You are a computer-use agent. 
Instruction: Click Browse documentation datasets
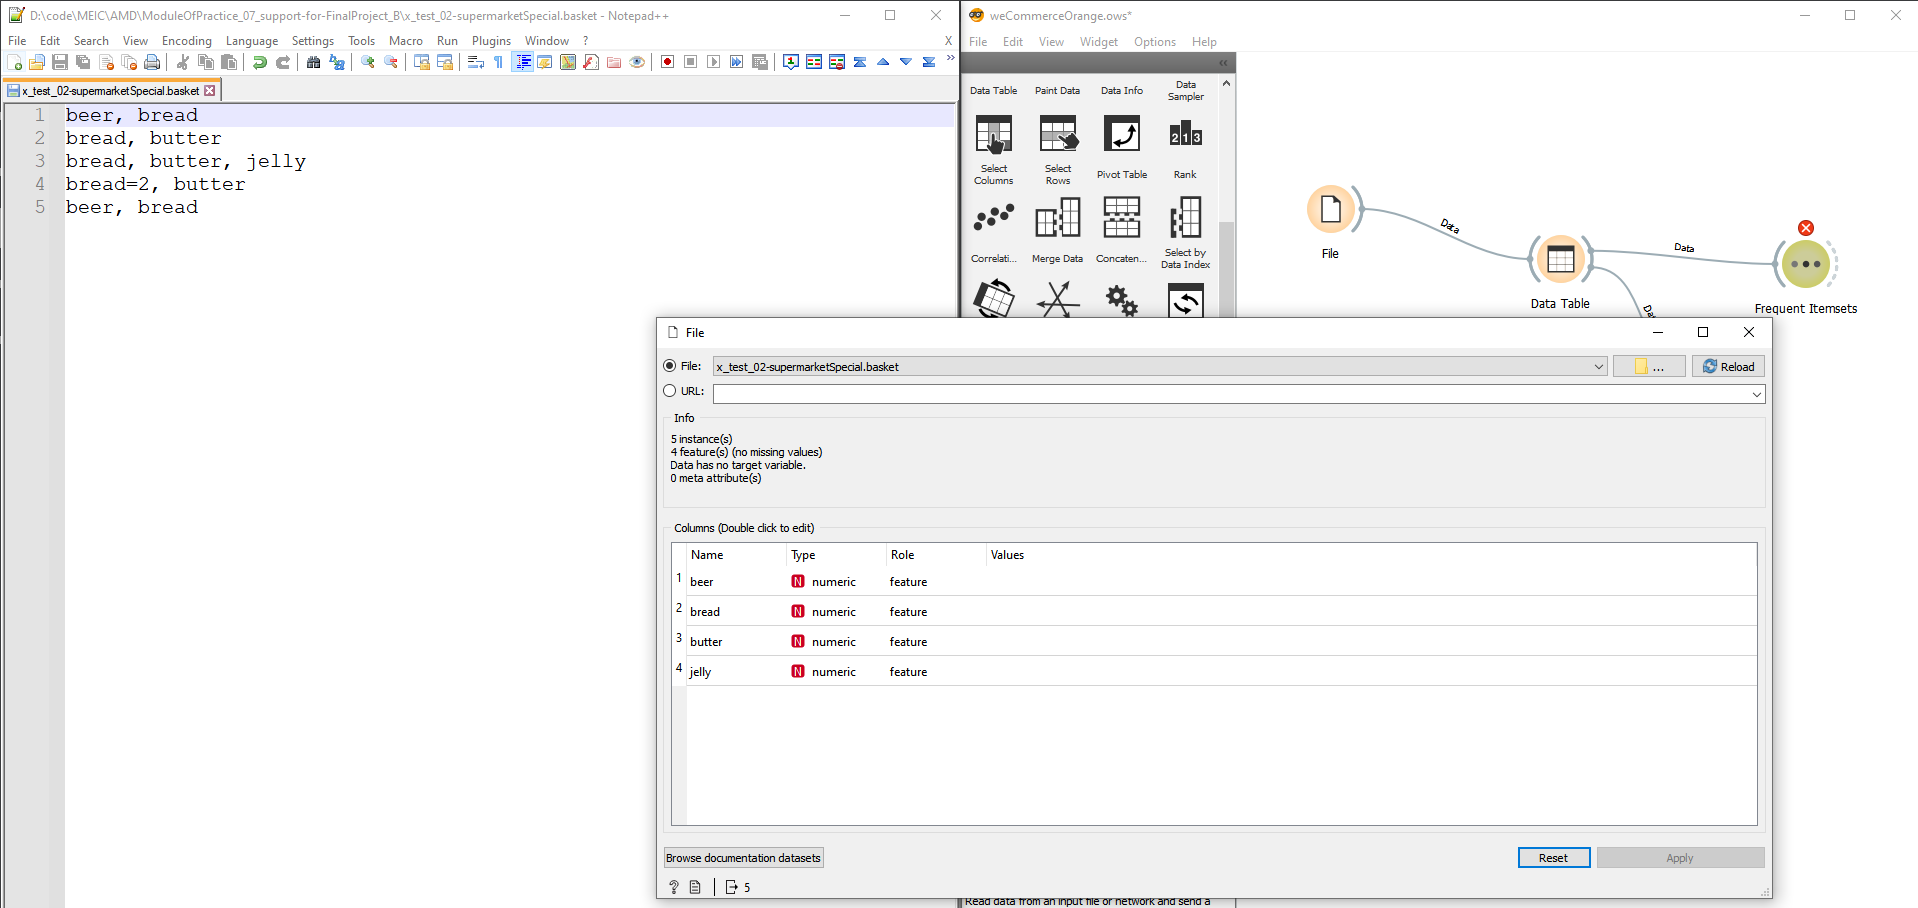pyautogui.click(x=744, y=858)
